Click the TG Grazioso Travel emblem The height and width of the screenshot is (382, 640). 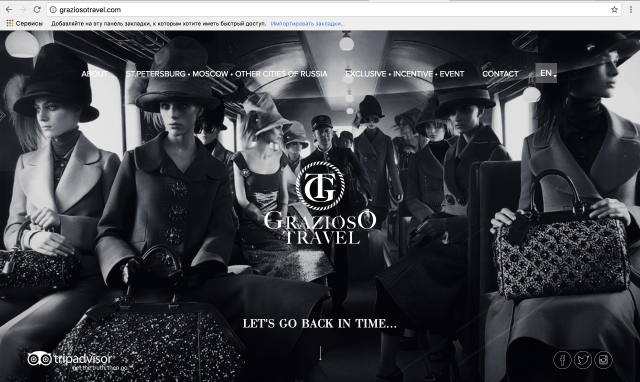[x=320, y=186]
